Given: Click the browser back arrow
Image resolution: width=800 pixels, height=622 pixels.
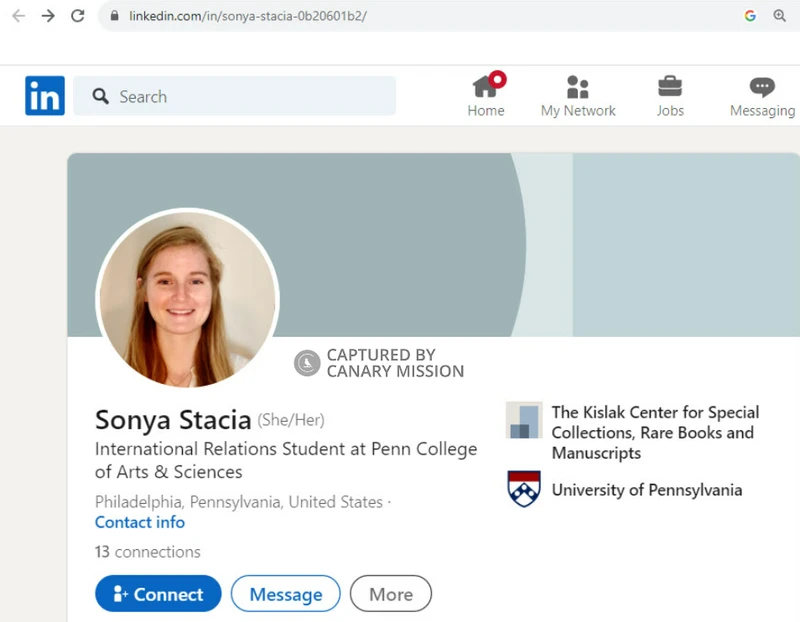Looking at the screenshot, I should click(19, 16).
